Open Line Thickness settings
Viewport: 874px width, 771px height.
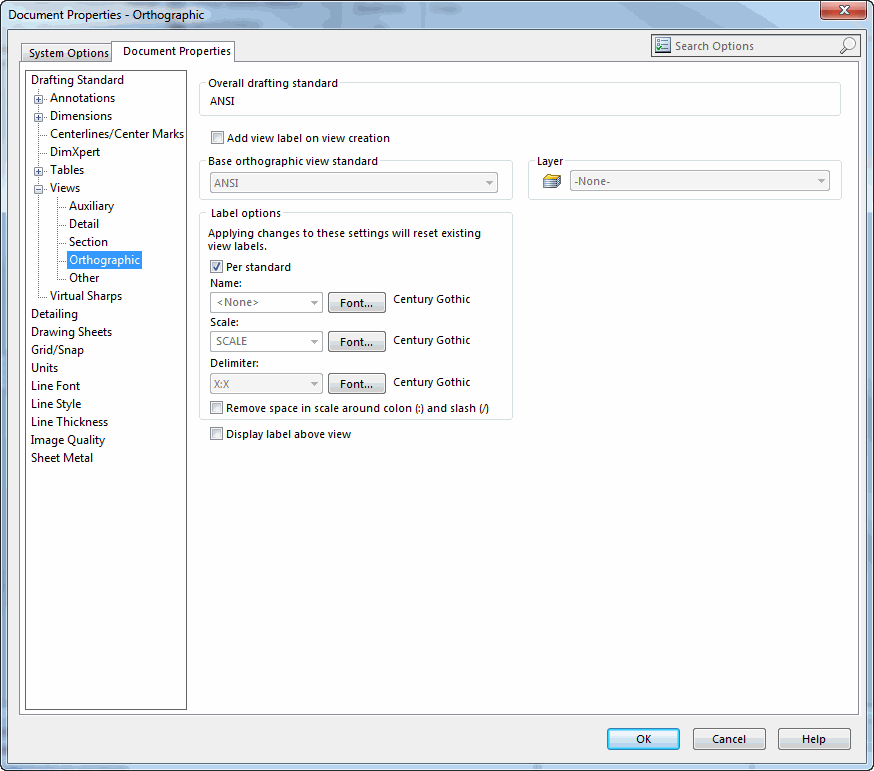[70, 422]
